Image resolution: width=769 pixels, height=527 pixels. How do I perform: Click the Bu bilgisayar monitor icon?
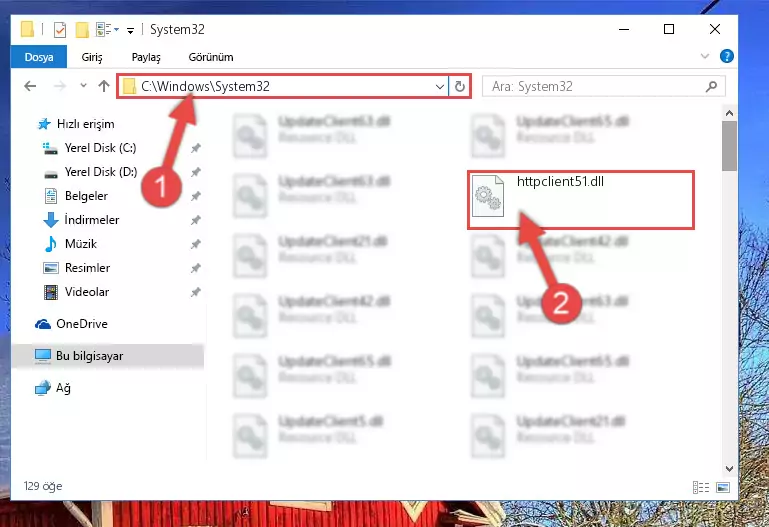[x=43, y=356]
